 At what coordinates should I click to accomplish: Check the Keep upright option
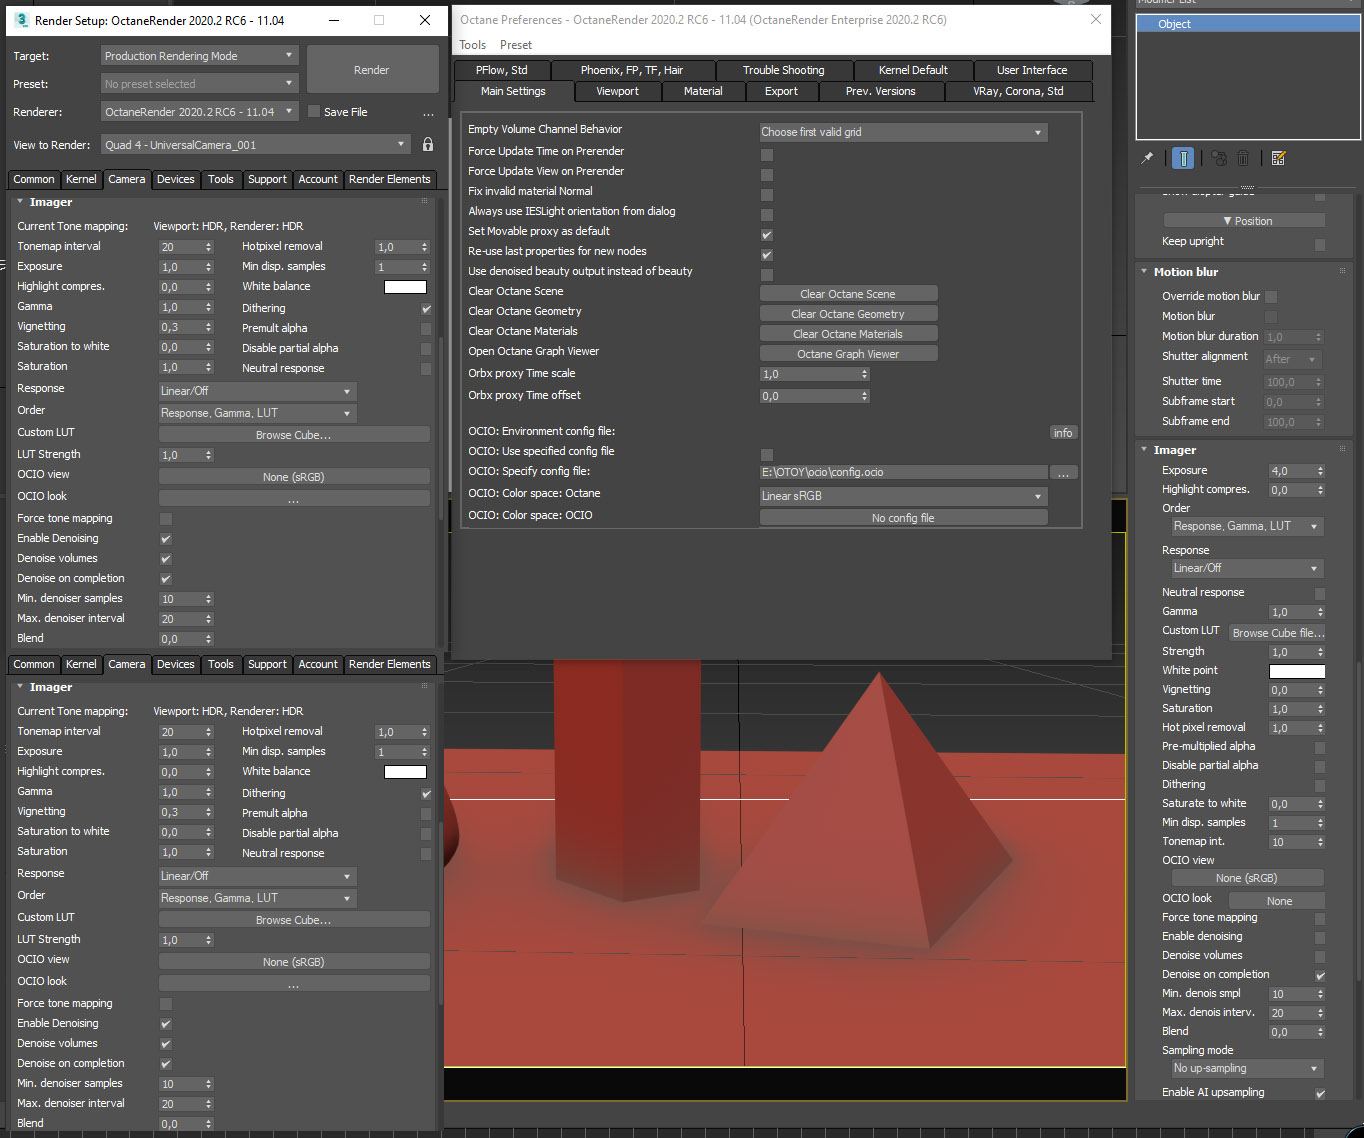tap(1320, 245)
